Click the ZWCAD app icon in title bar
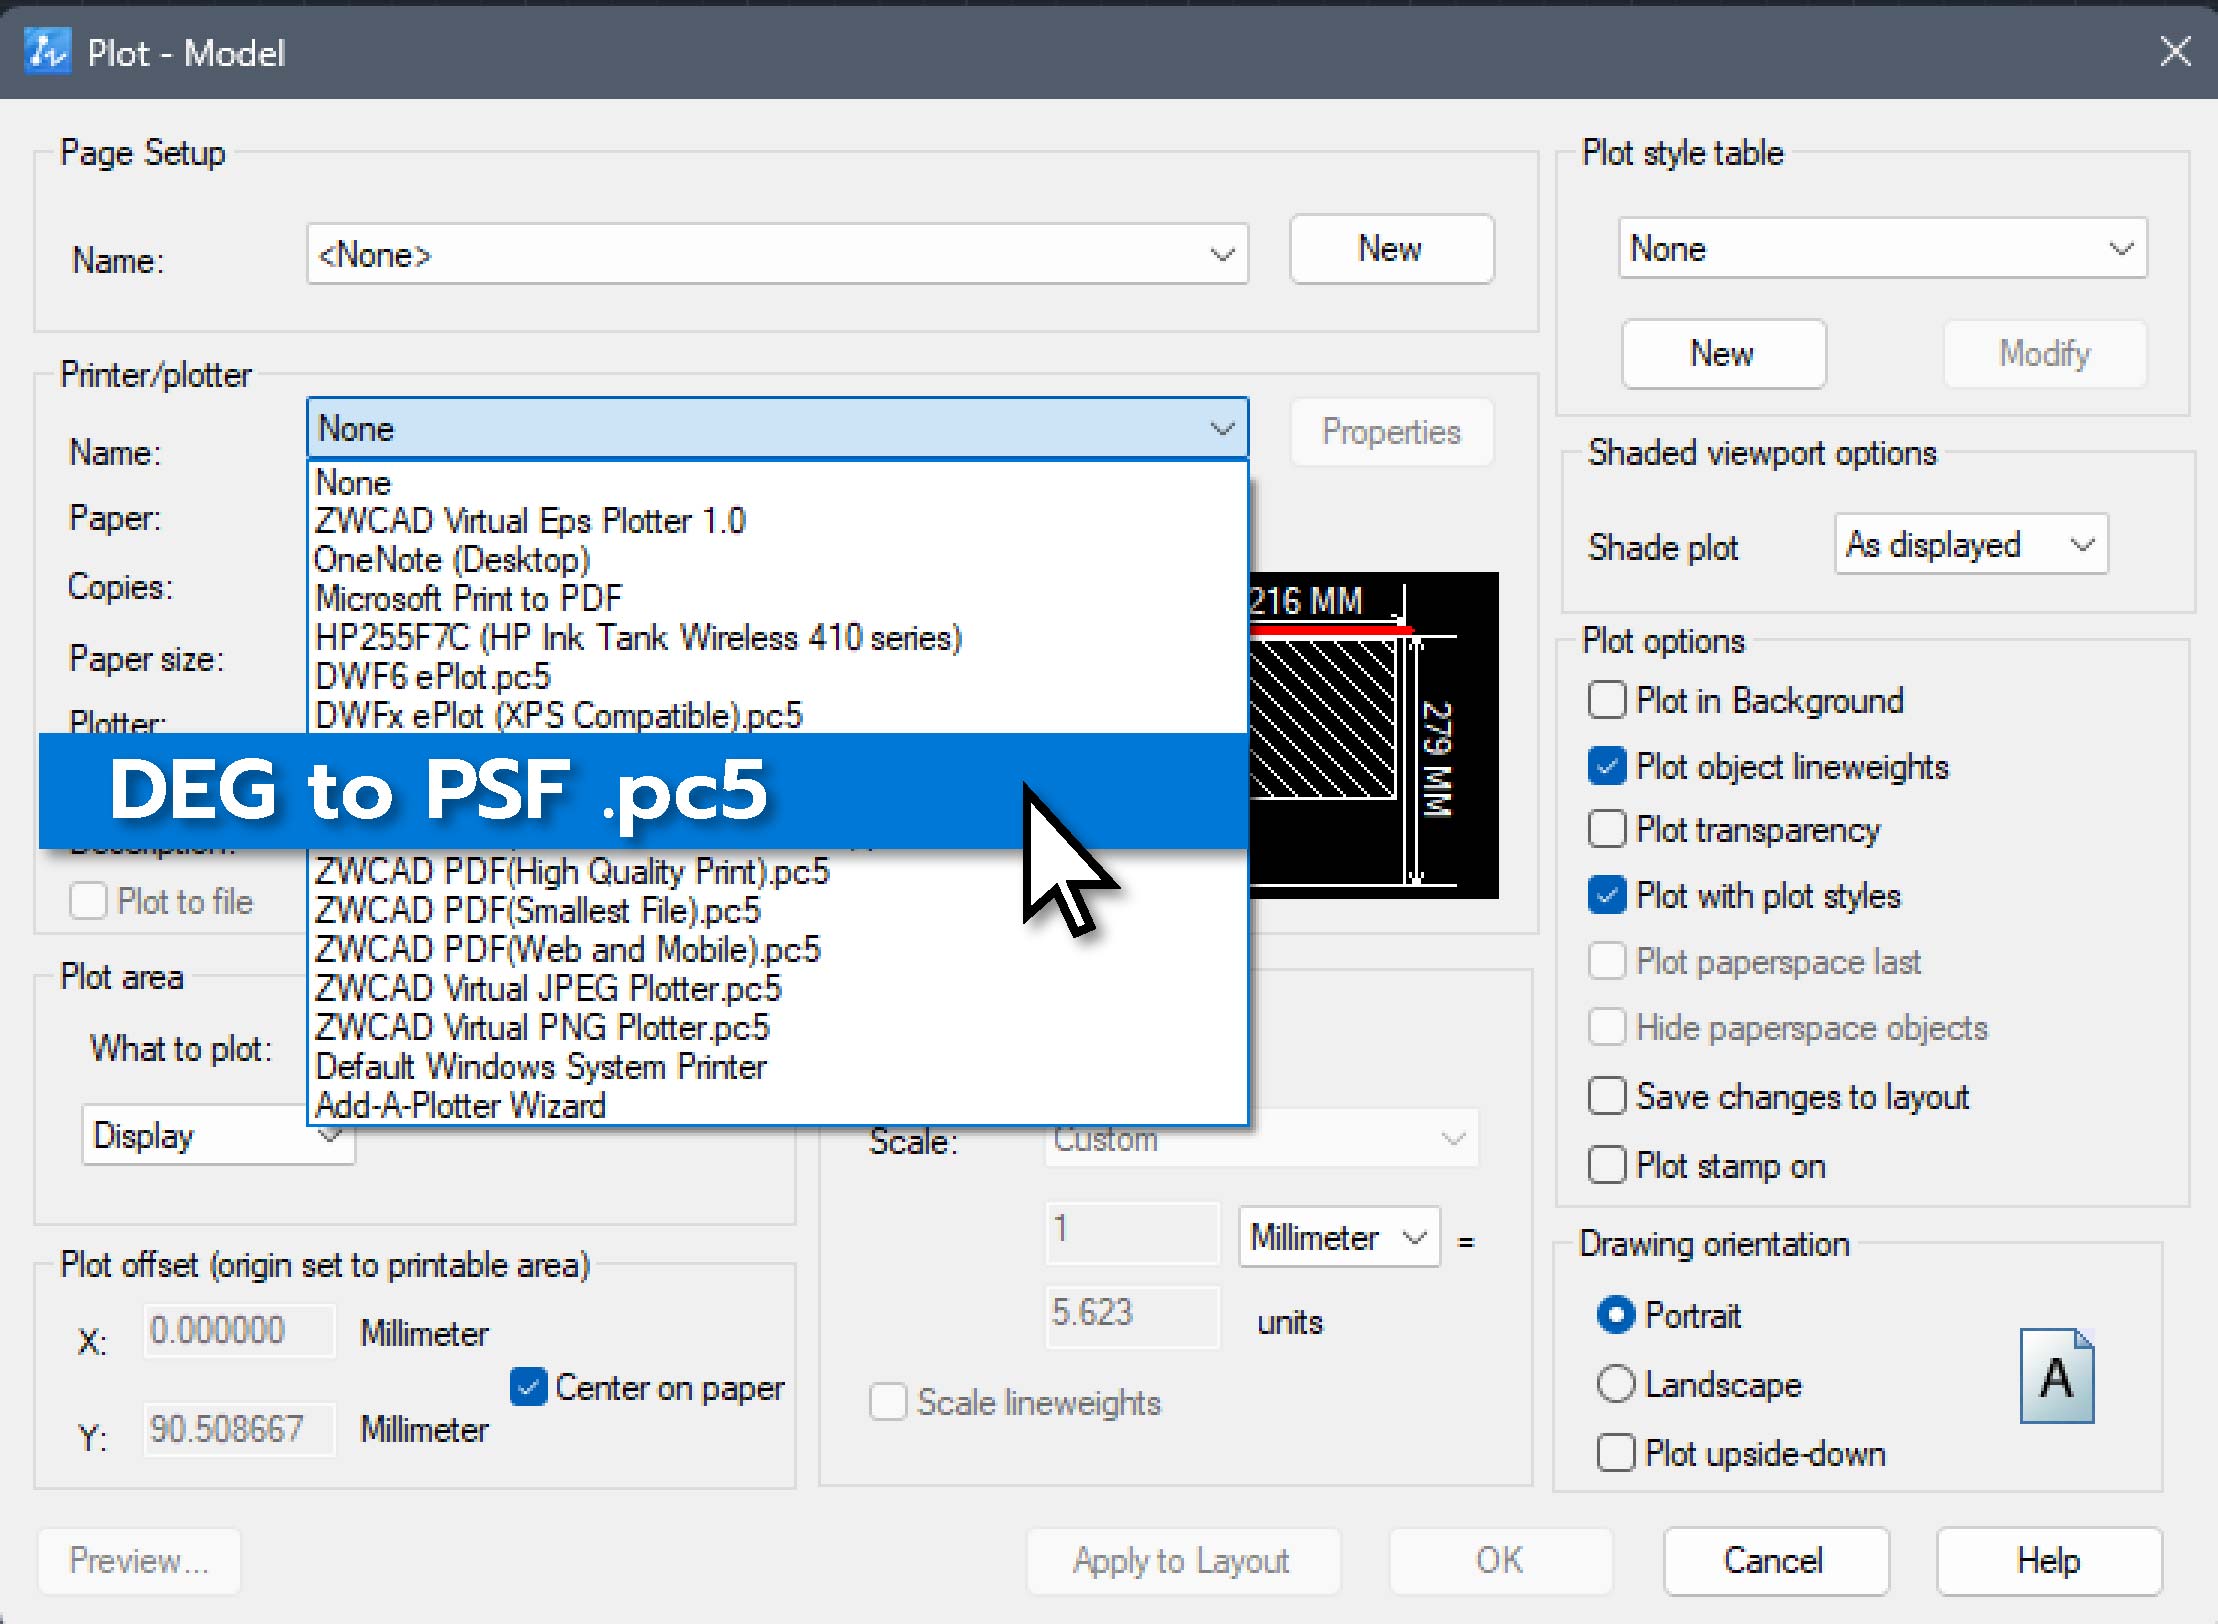The width and height of the screenshot is (2218, 1624). point(48,51)
